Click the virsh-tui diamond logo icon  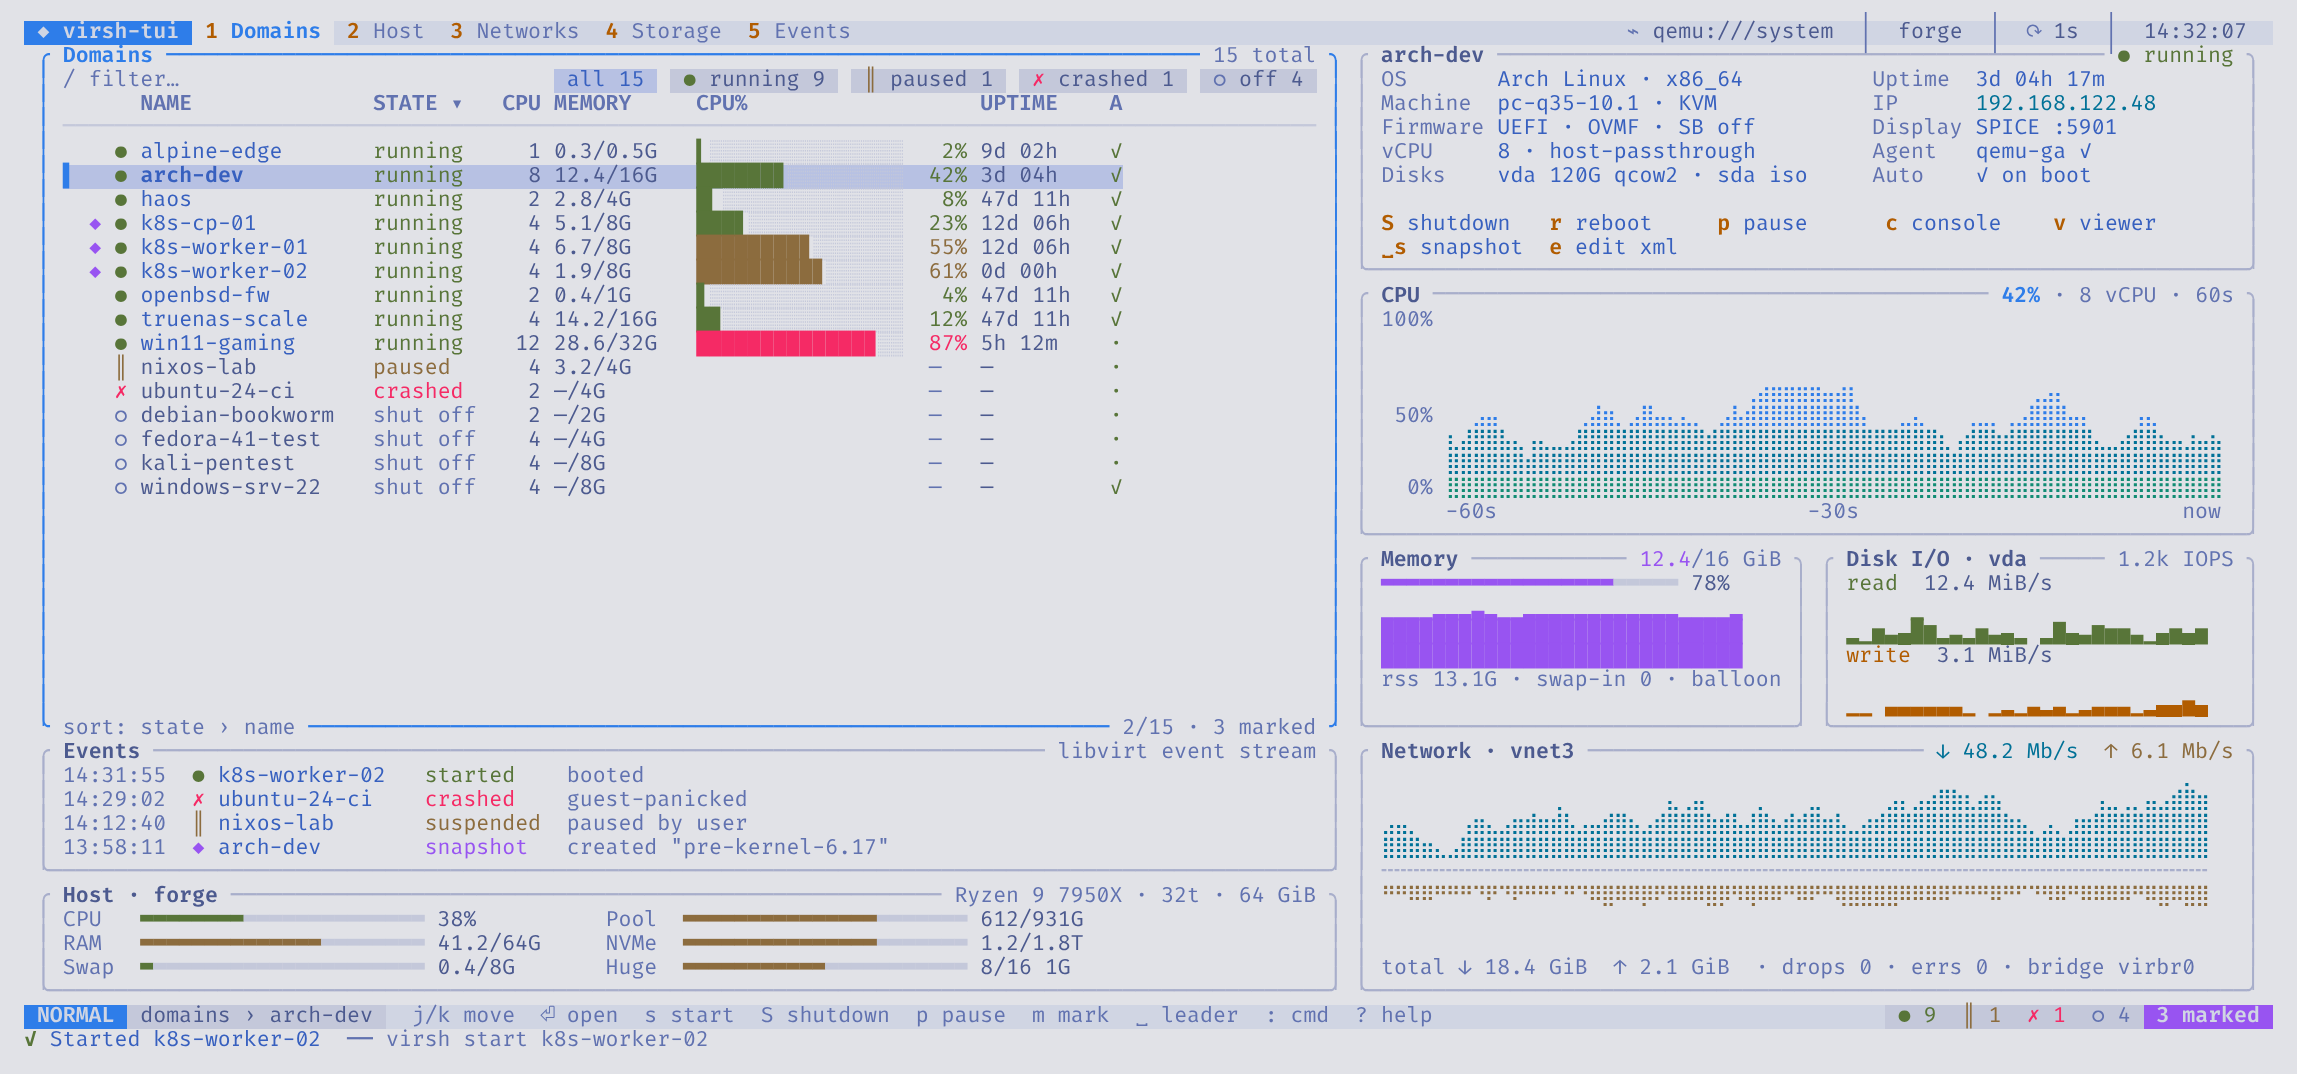tap(43, 31)
